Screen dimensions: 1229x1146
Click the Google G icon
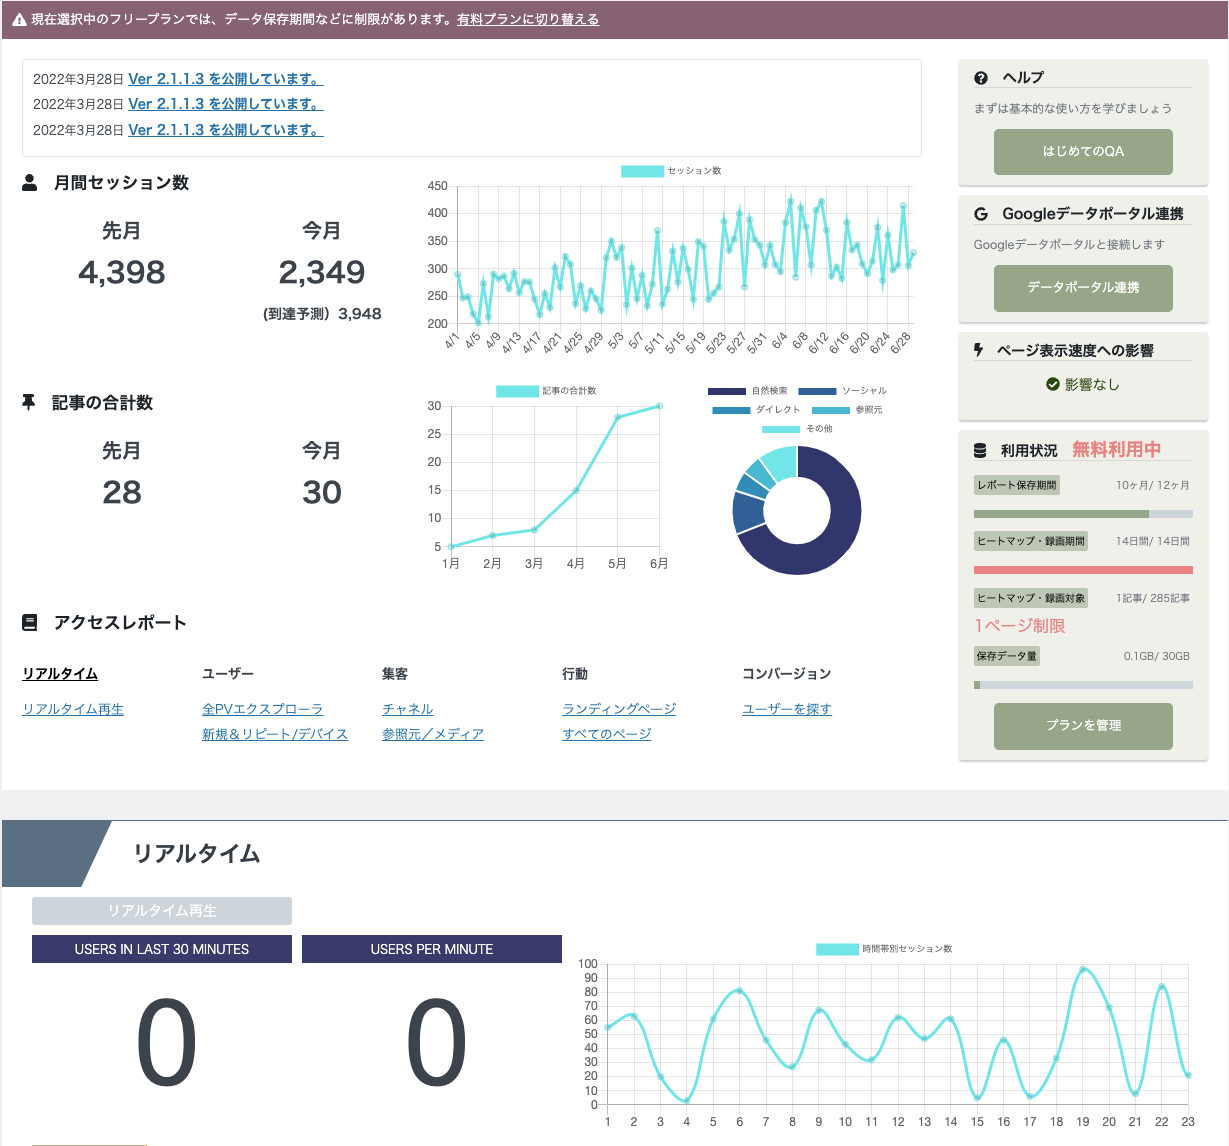[981, 214]
